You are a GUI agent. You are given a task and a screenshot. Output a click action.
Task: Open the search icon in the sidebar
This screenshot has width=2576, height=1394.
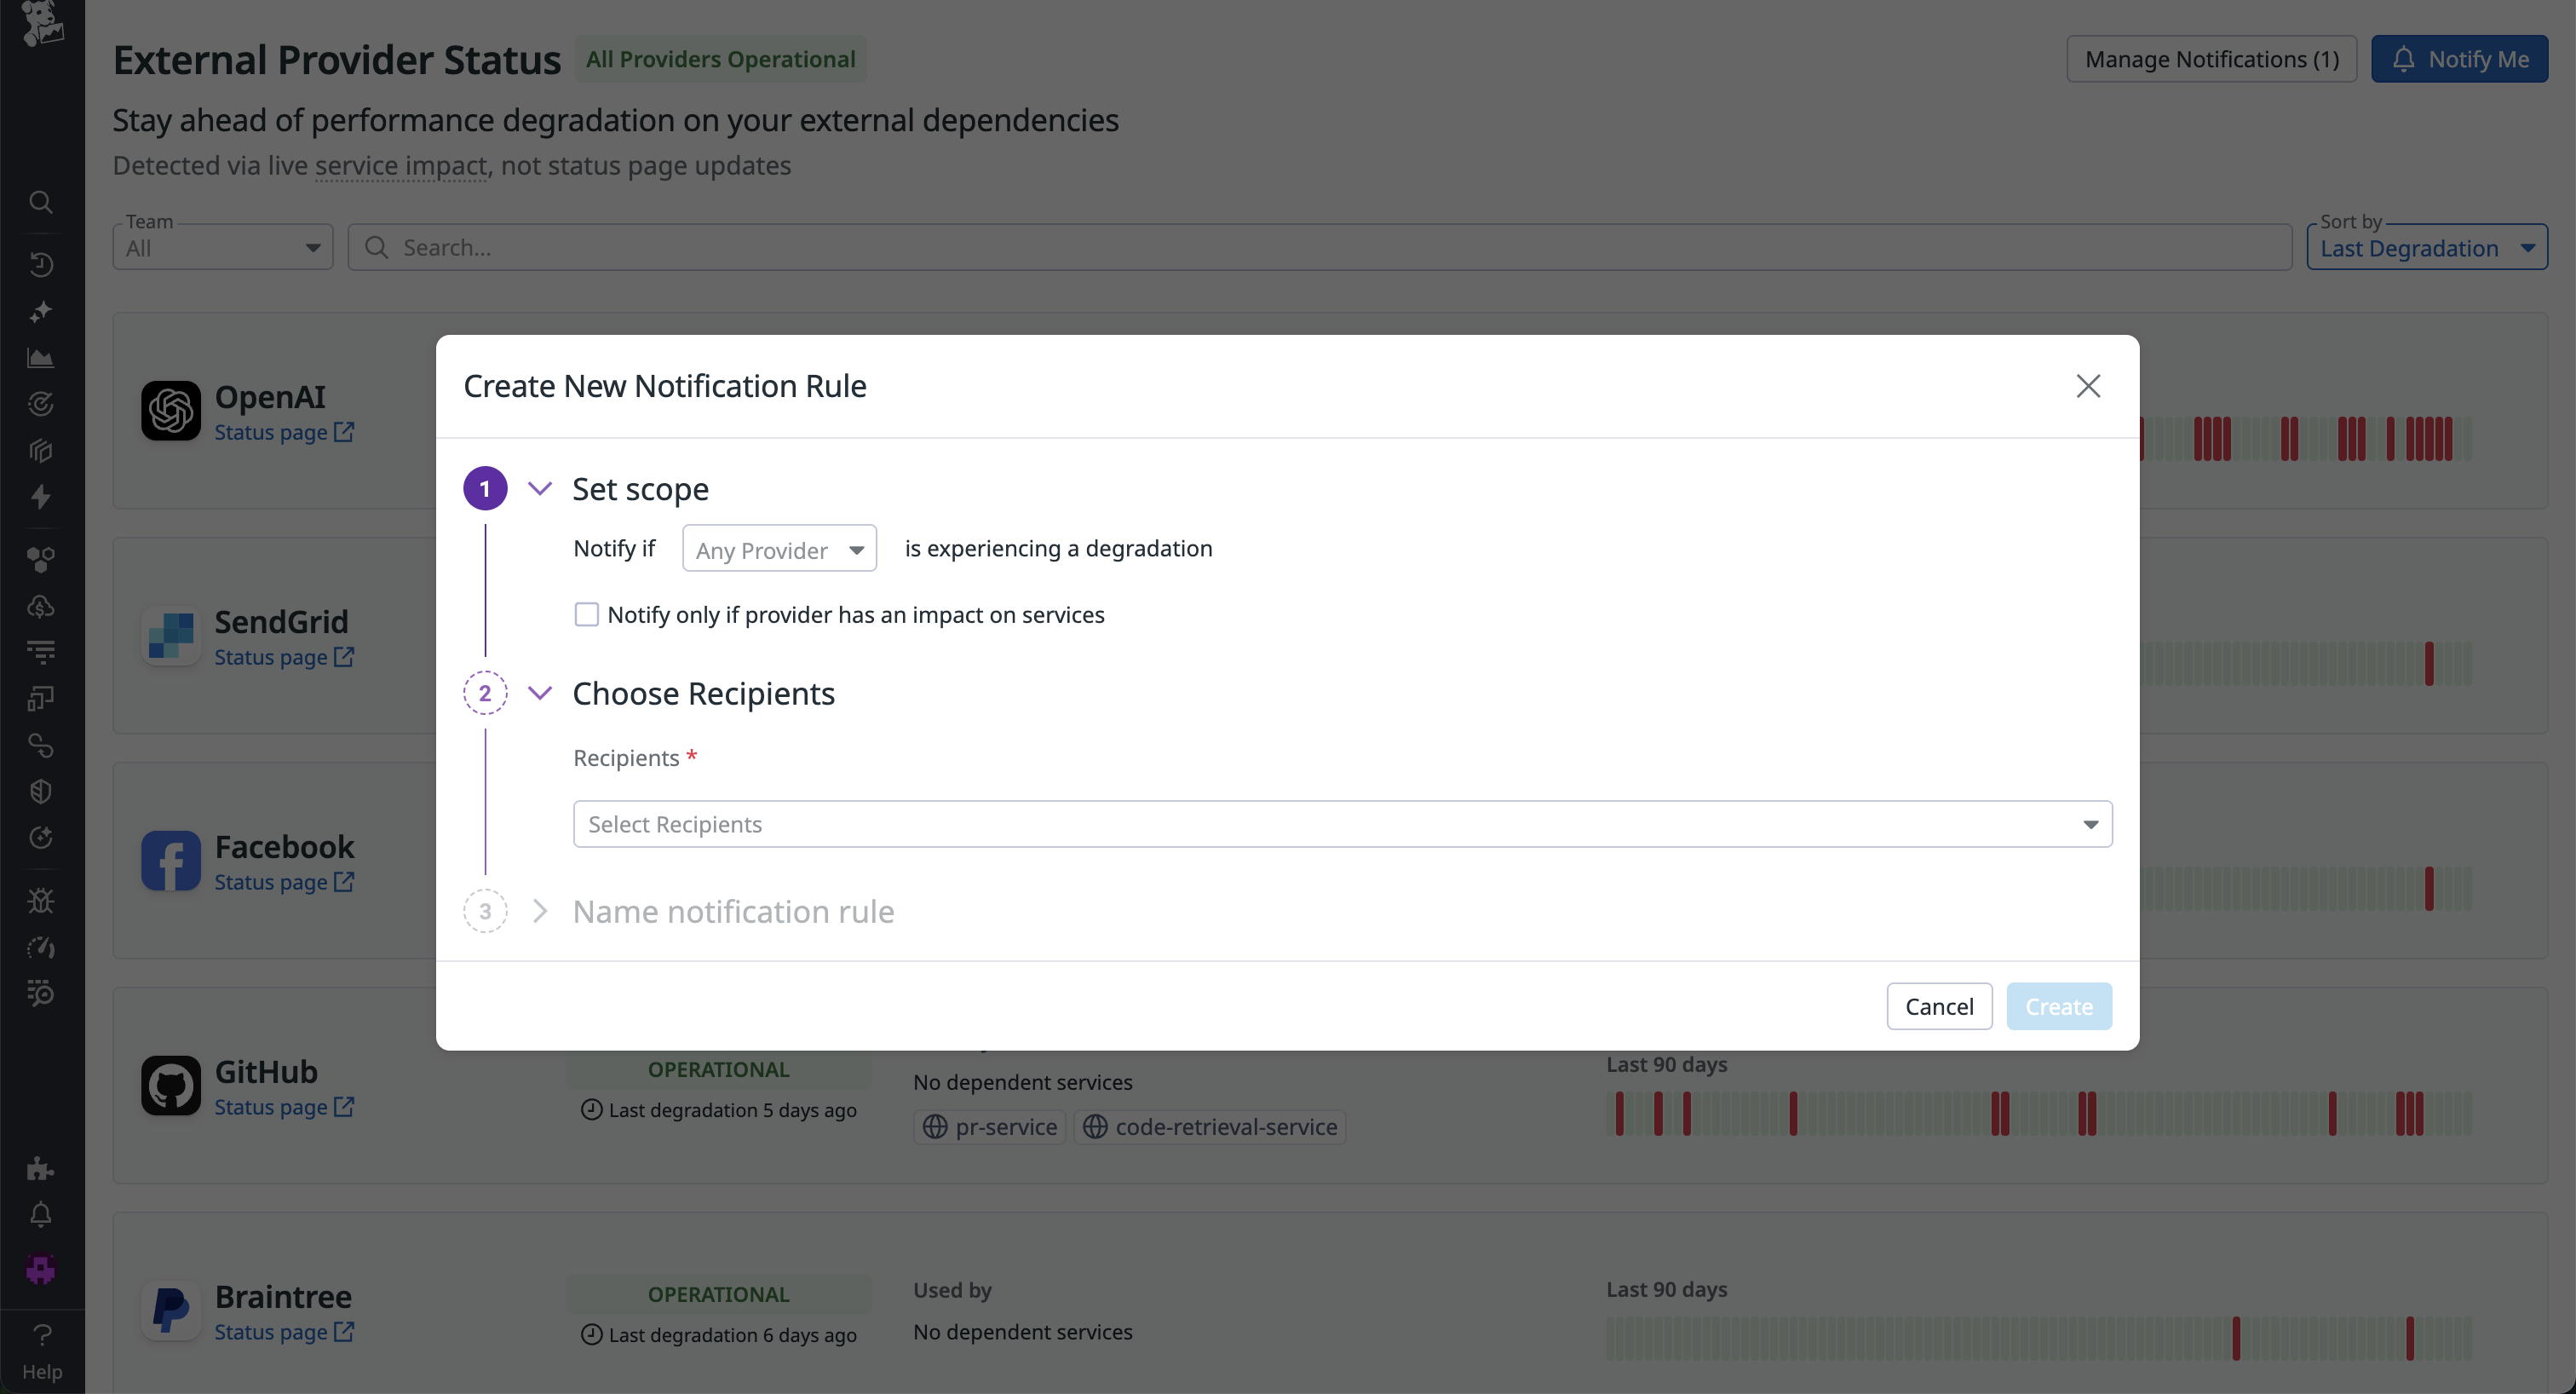pos(42,203)
